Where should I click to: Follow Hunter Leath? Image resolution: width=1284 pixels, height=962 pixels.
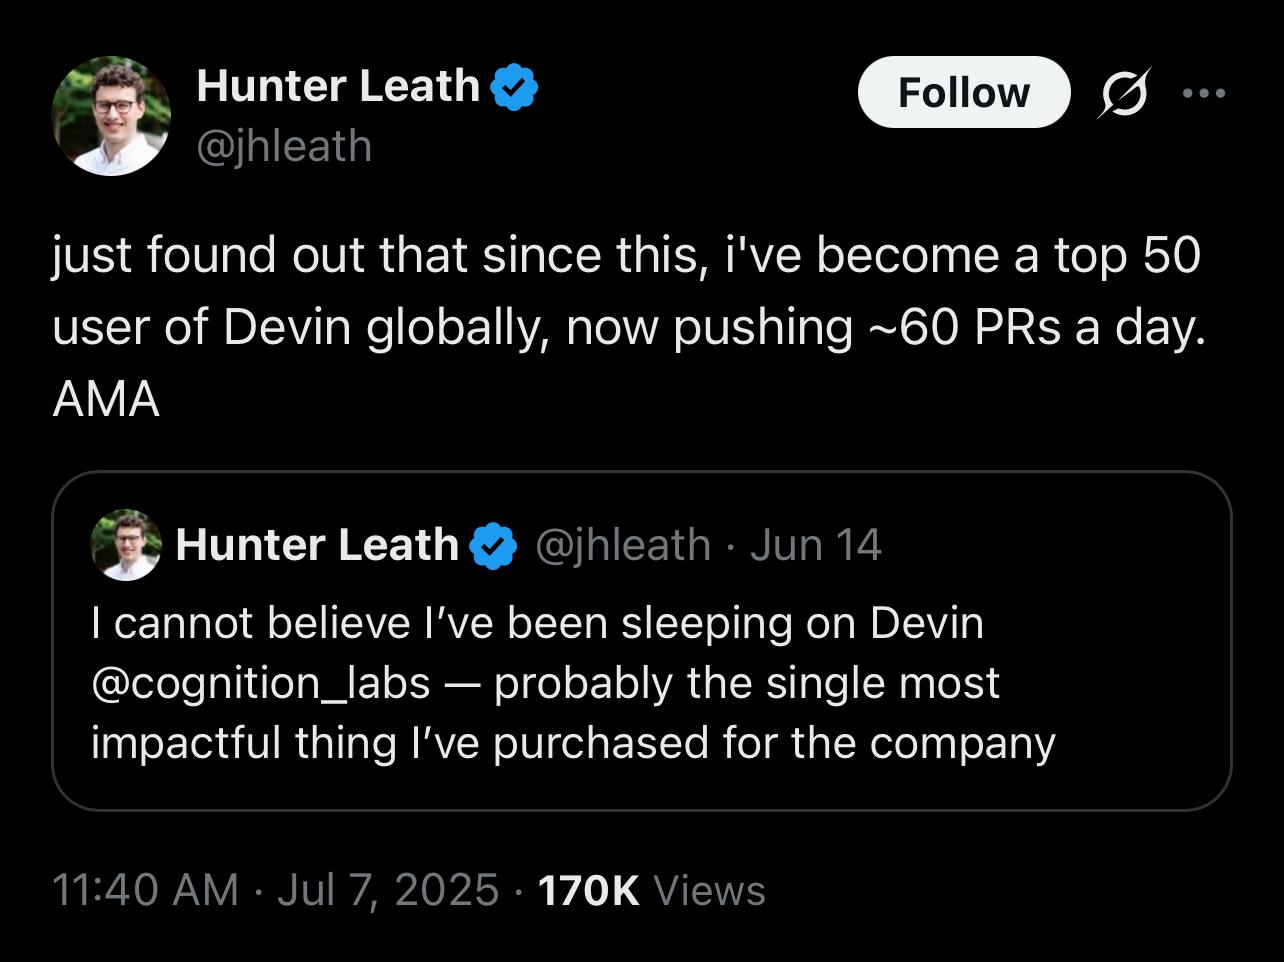click(x=963, y=93)
